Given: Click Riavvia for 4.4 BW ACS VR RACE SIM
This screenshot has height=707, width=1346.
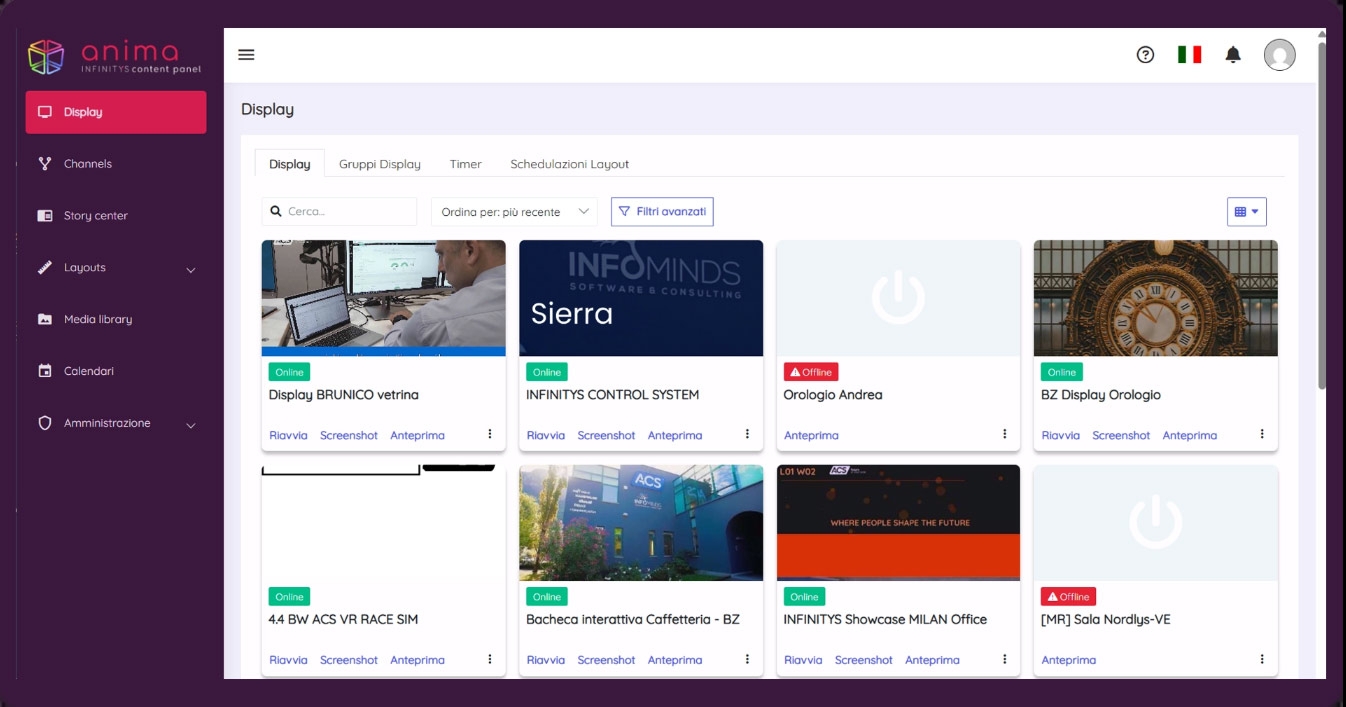Looking at the screenshot, I should [x=288, y=660].
